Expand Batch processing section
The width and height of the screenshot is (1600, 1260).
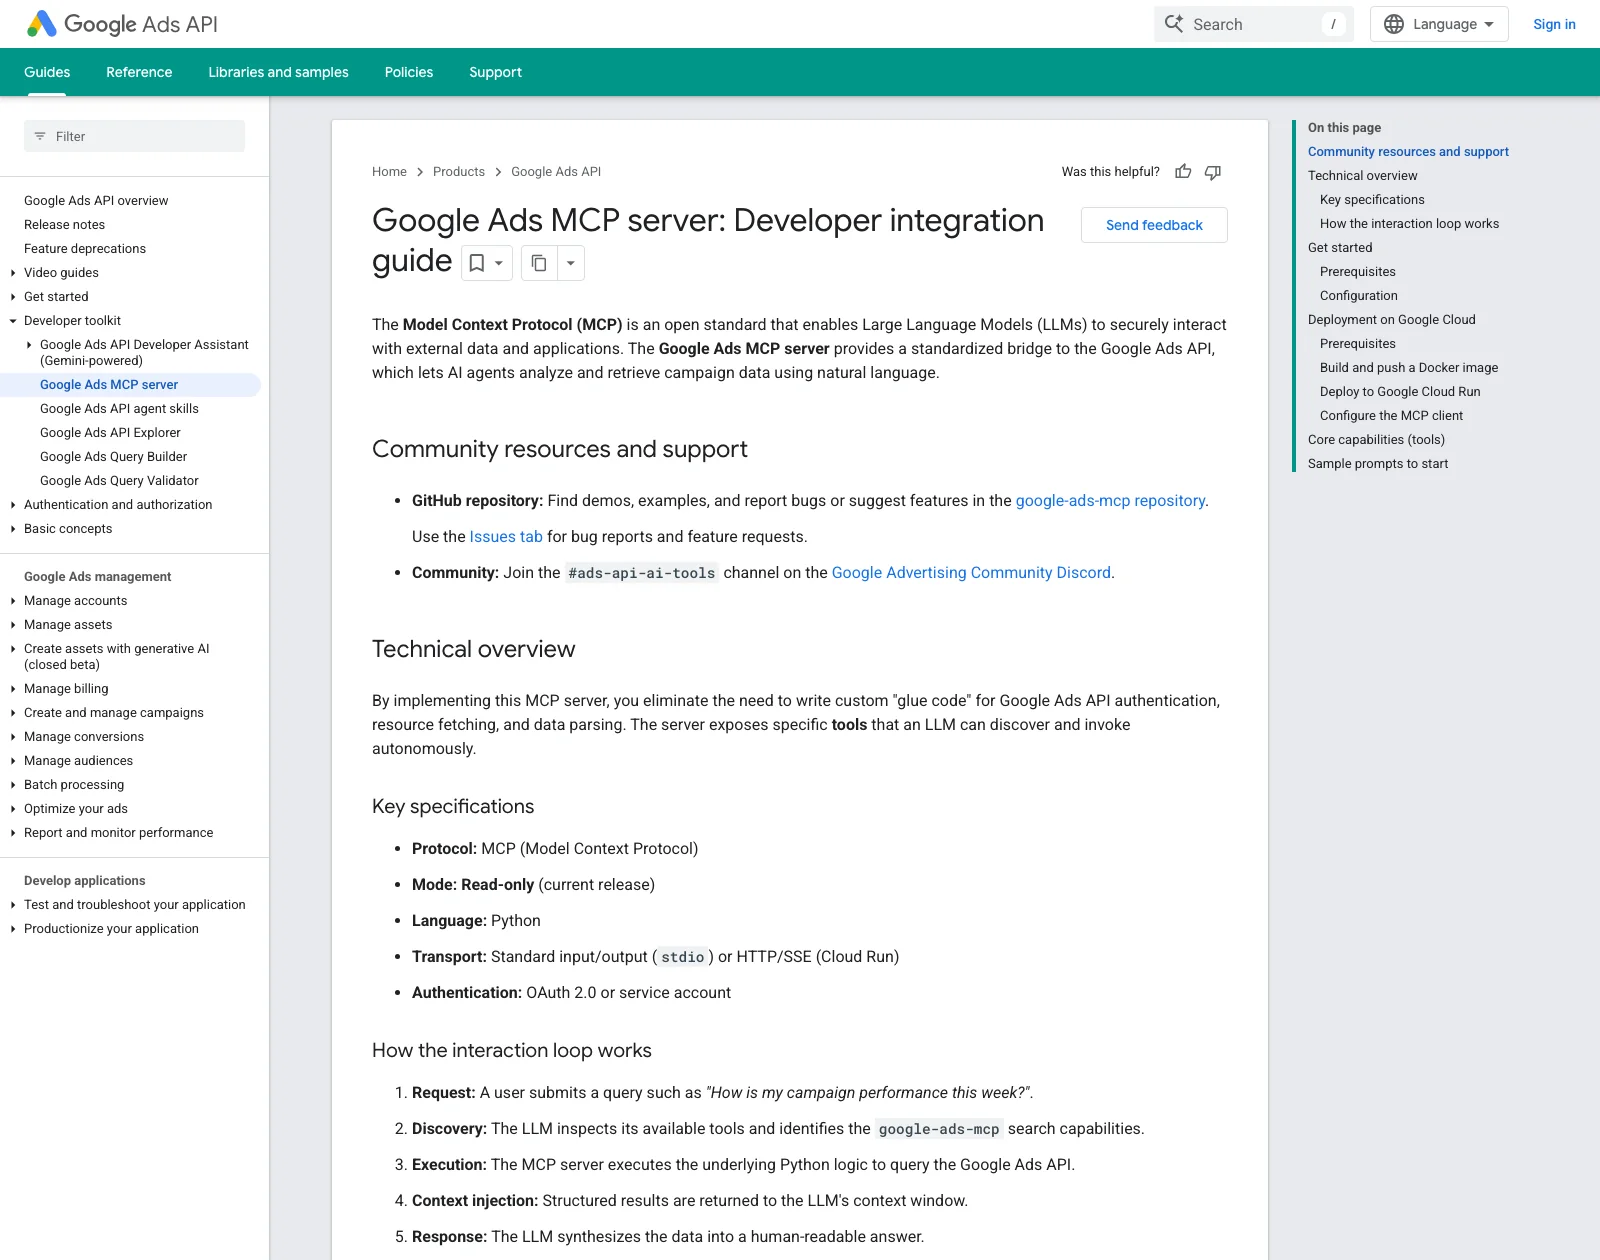pyautogui.click(x=13, y=784)
